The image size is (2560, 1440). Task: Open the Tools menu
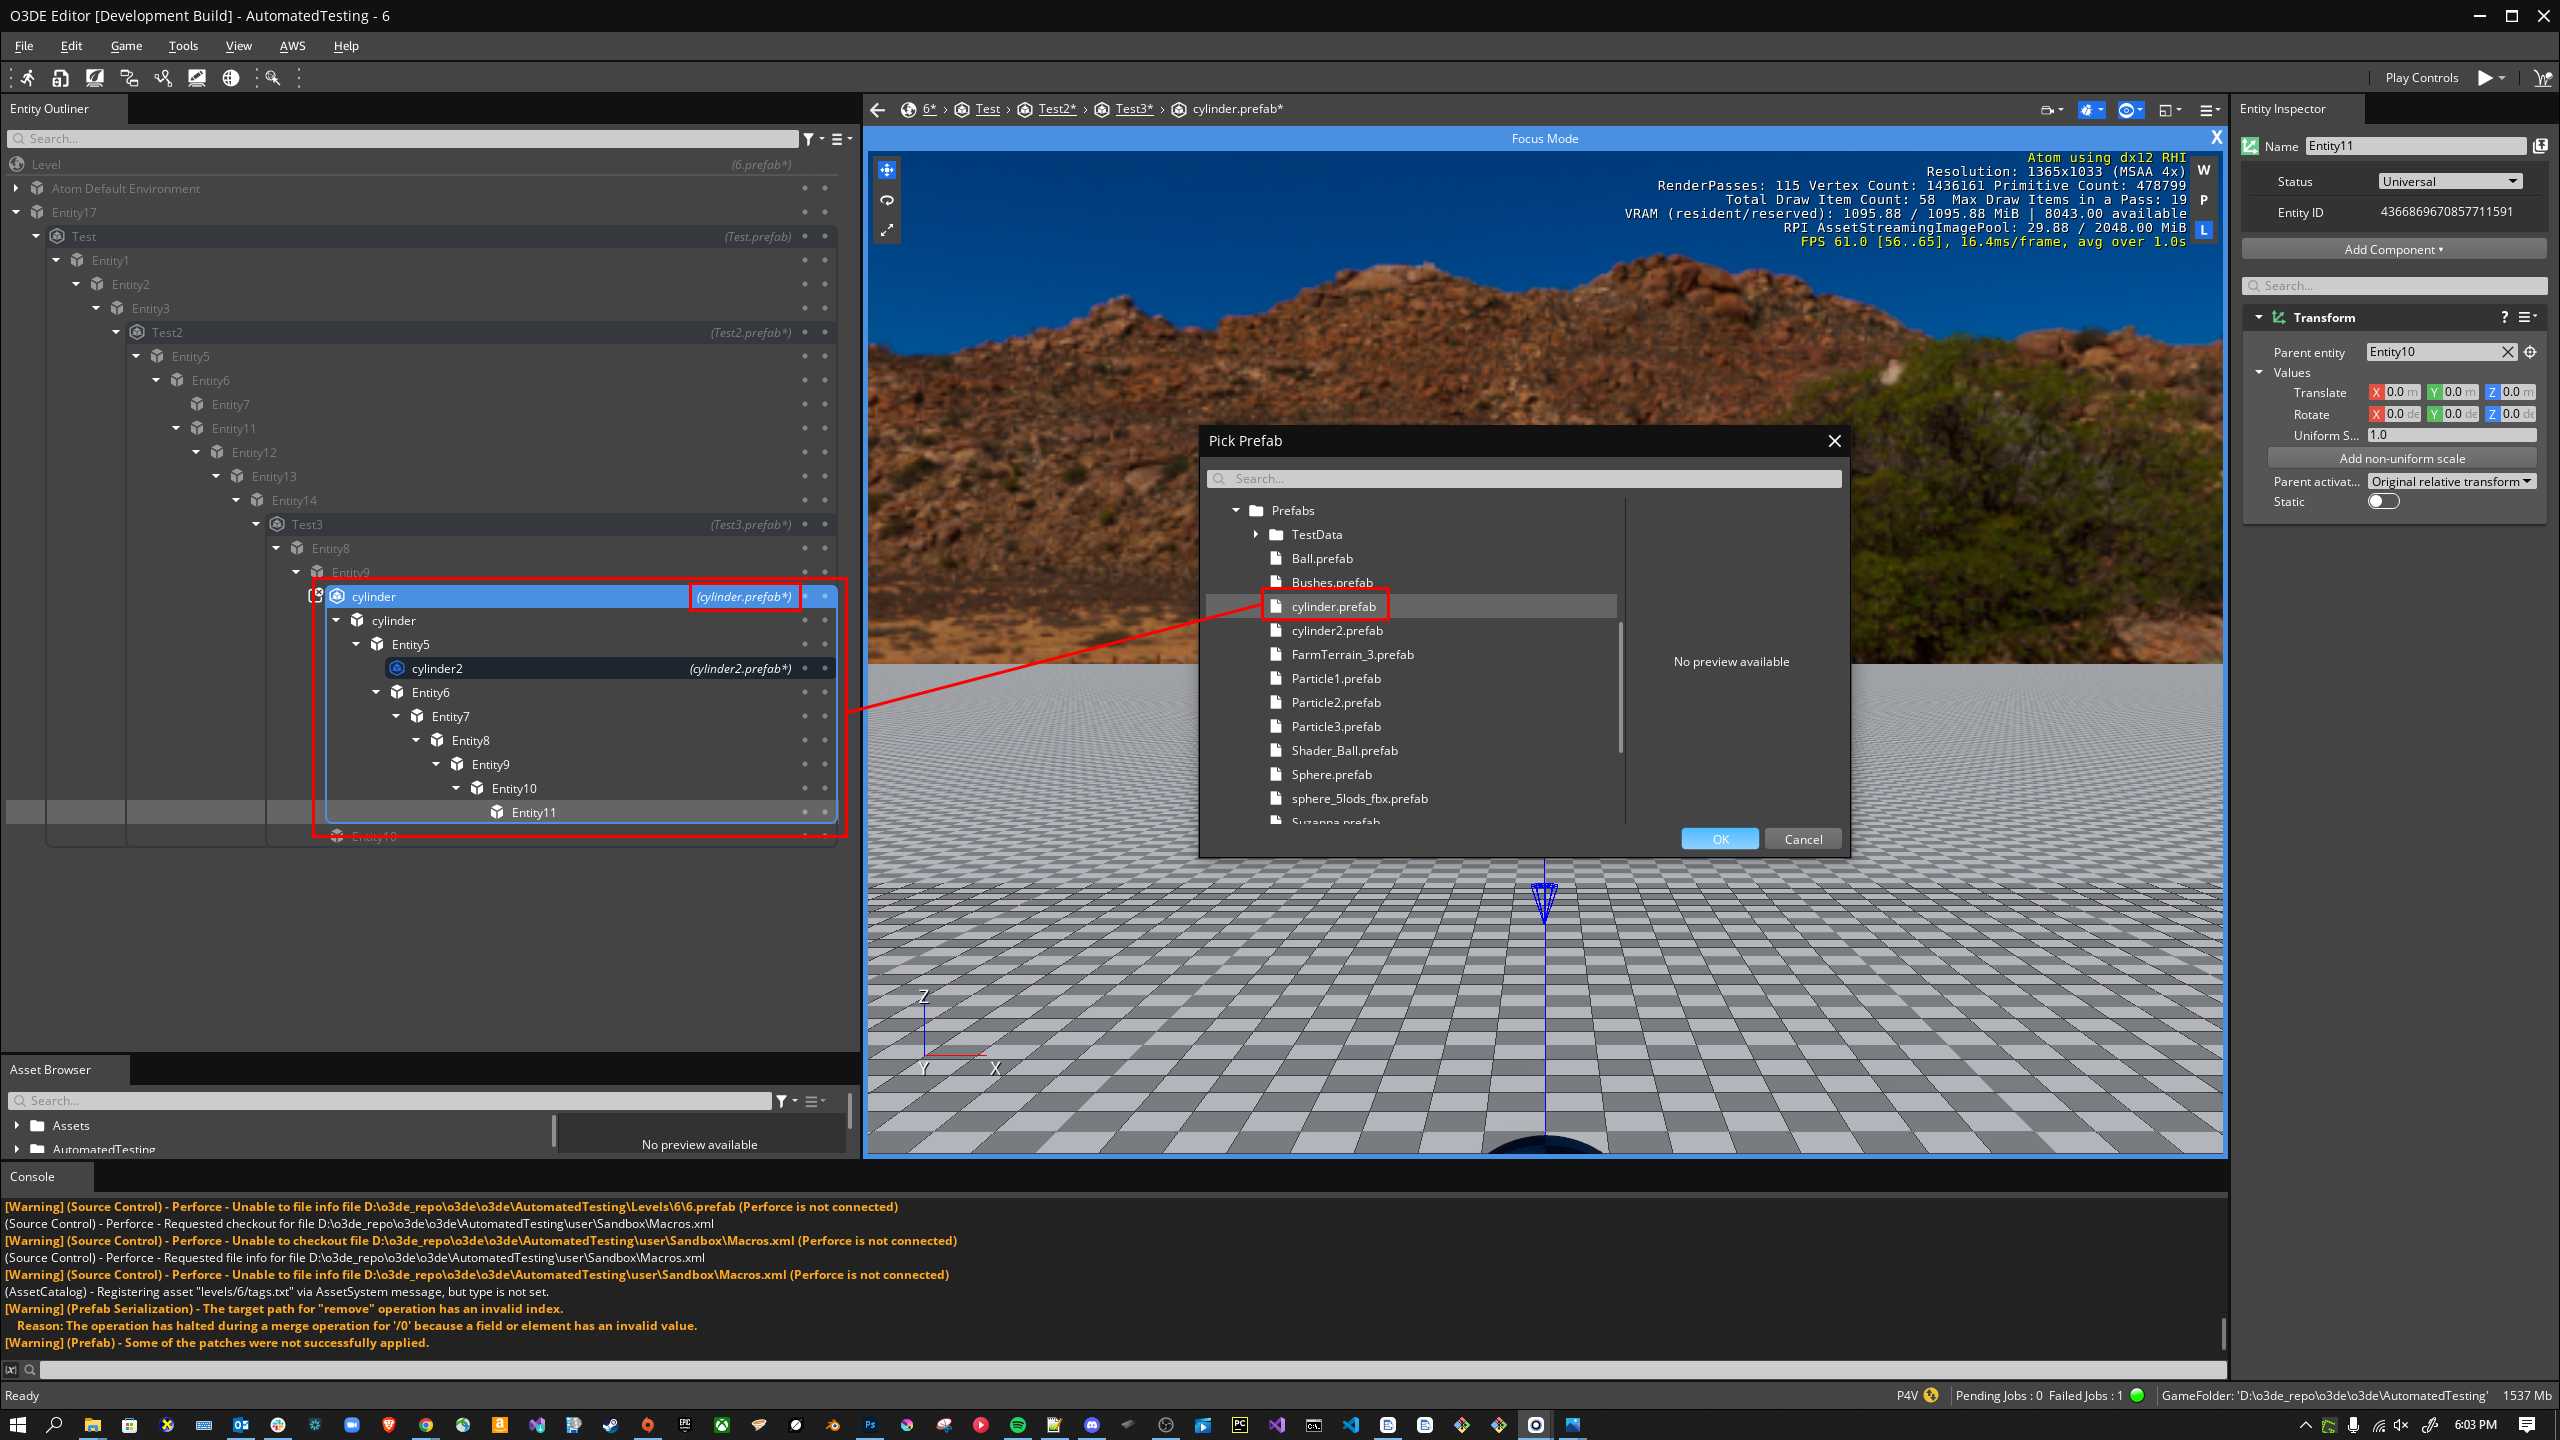[182, 45]
